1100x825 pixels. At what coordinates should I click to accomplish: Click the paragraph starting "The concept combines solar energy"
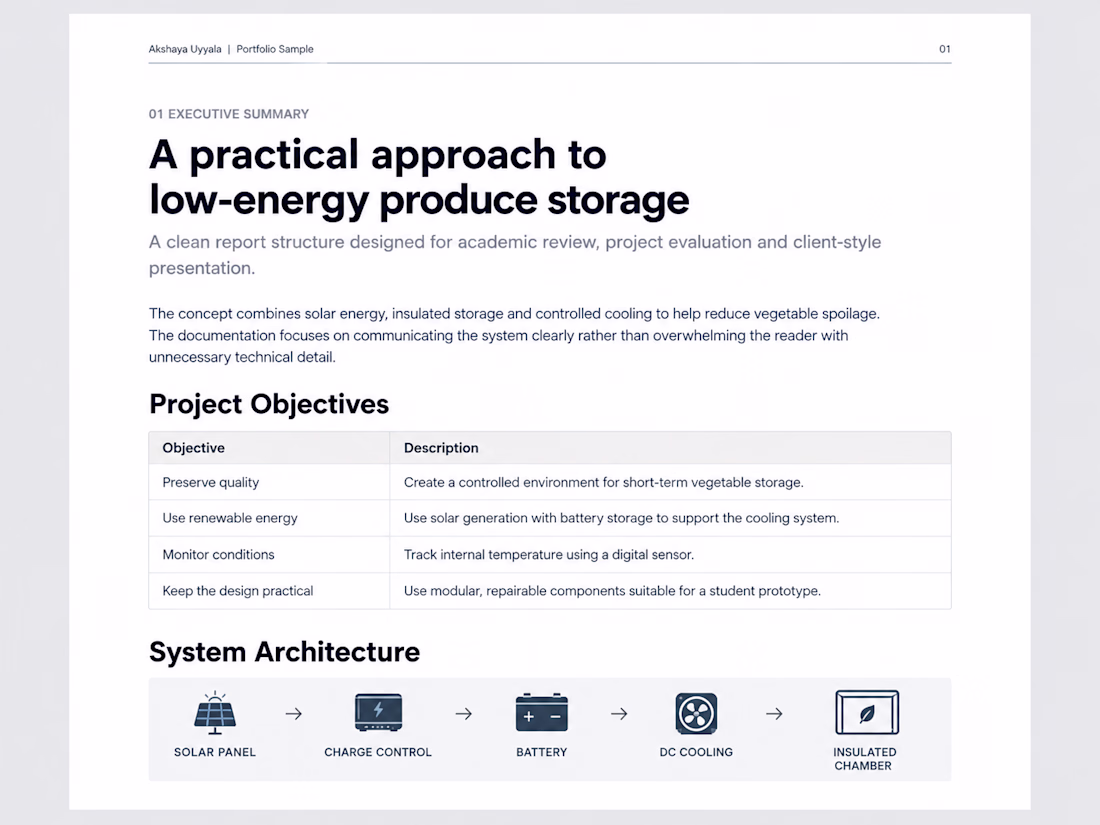[x=514, y=335]
